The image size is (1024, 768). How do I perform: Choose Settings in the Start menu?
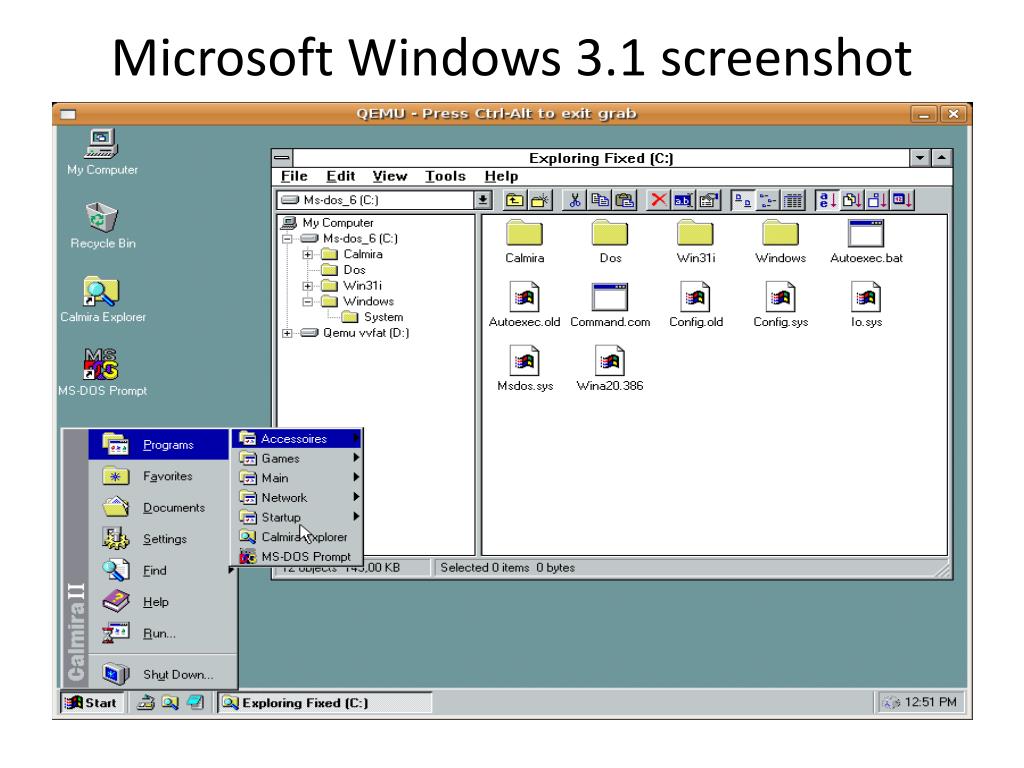(161, 539)
